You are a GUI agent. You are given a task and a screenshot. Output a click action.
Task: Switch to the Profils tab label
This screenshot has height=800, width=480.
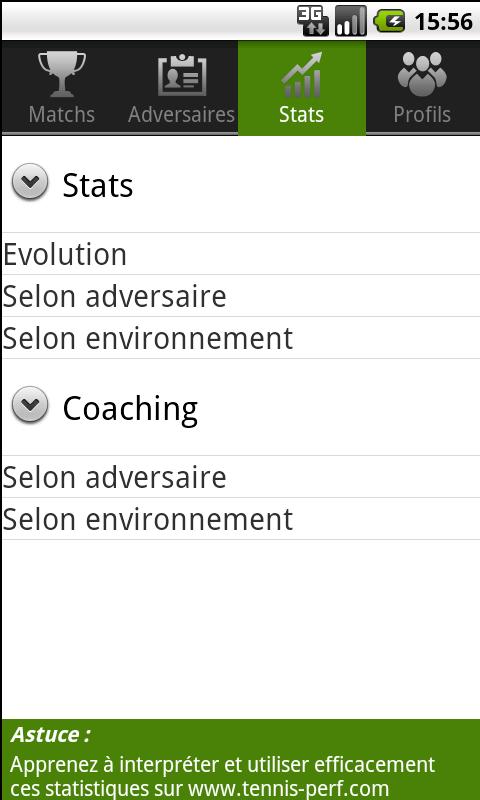coord(422,115)
